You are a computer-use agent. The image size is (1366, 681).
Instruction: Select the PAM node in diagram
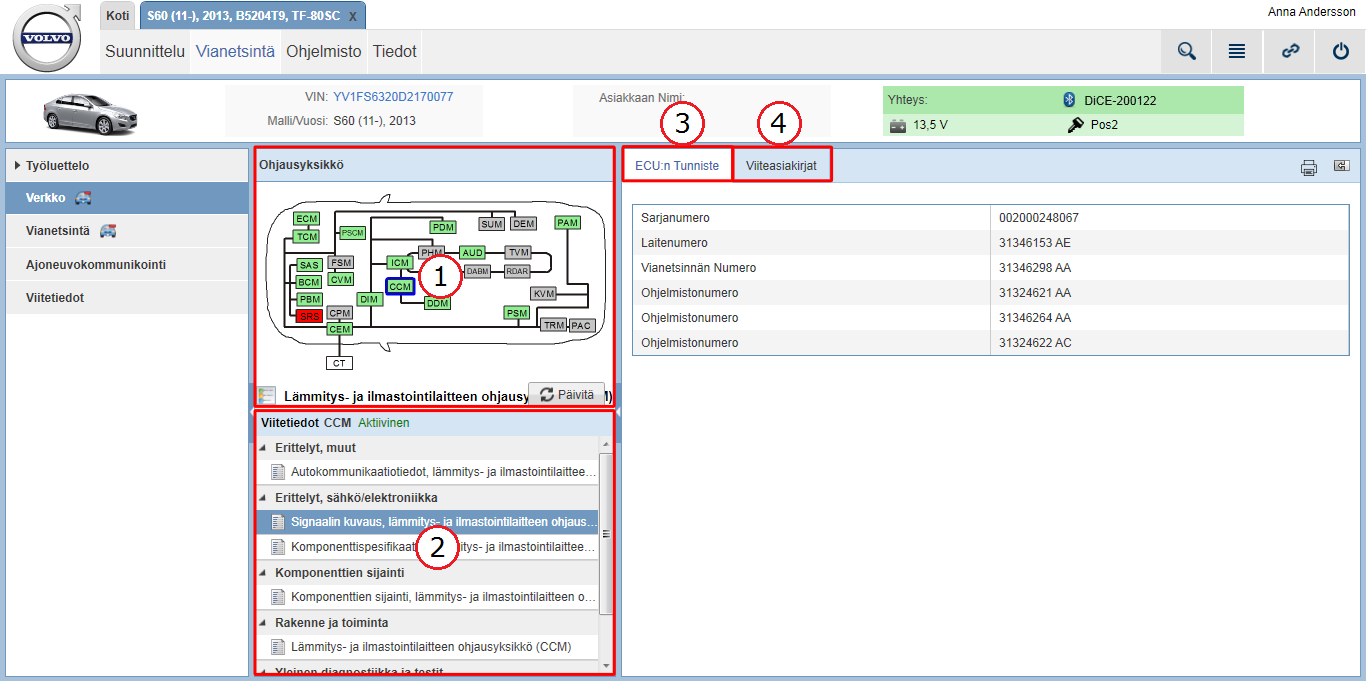[568, 222]
